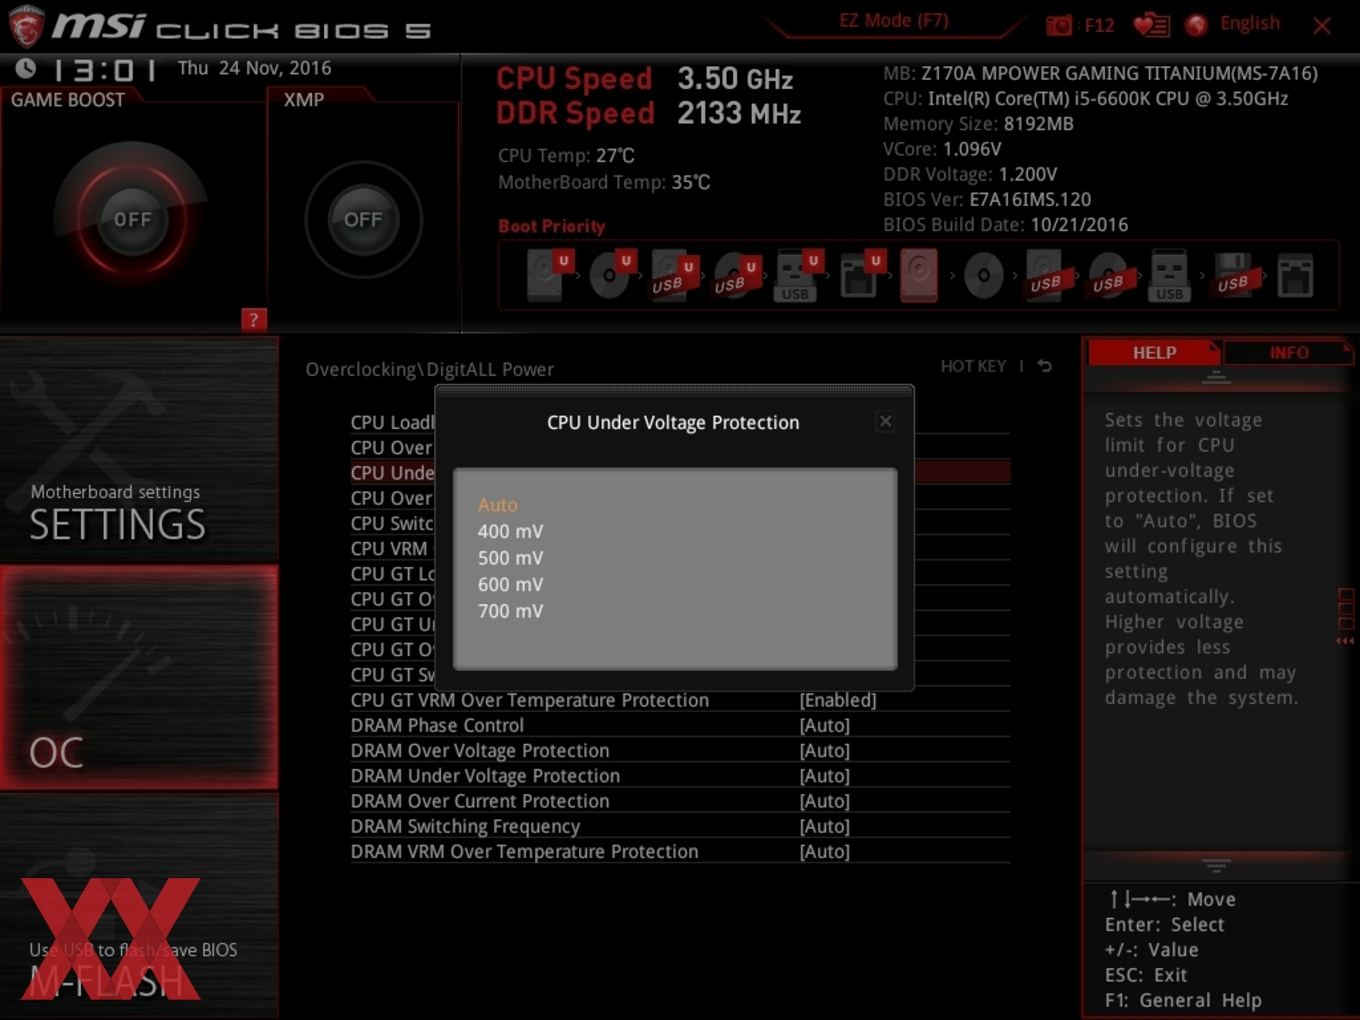Click the date Thu 24 Nov, 2016

pyautogui.click(x=254, y=68)
